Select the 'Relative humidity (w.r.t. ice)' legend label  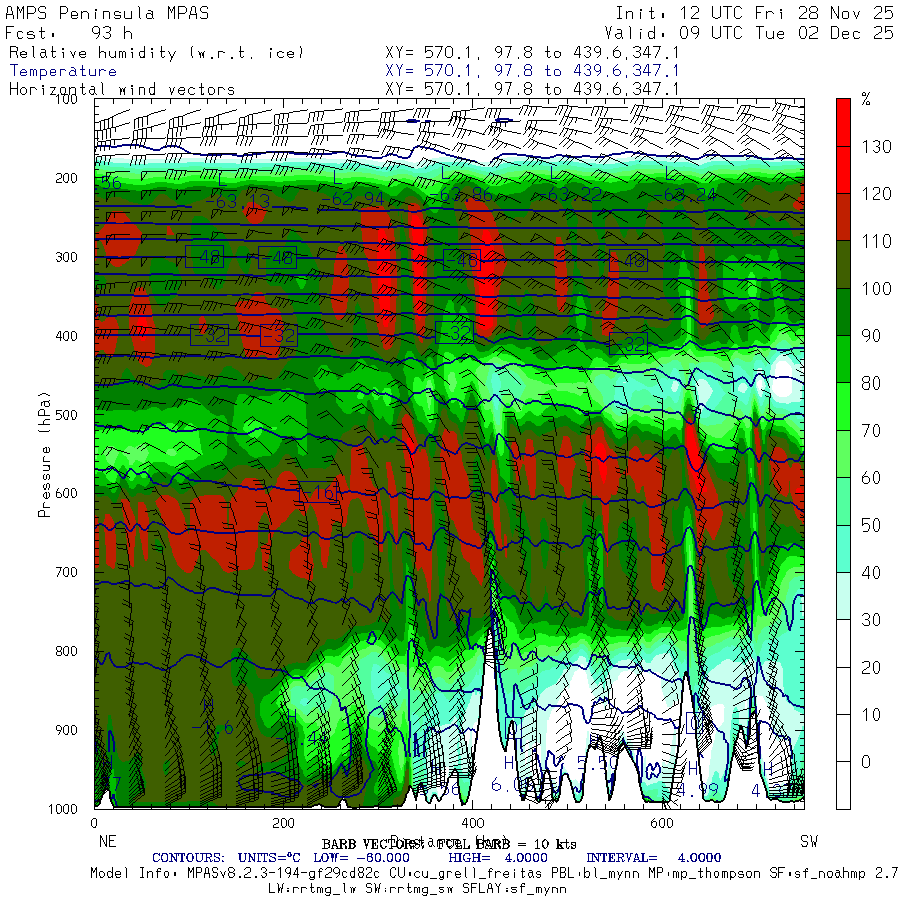point(156,53)
